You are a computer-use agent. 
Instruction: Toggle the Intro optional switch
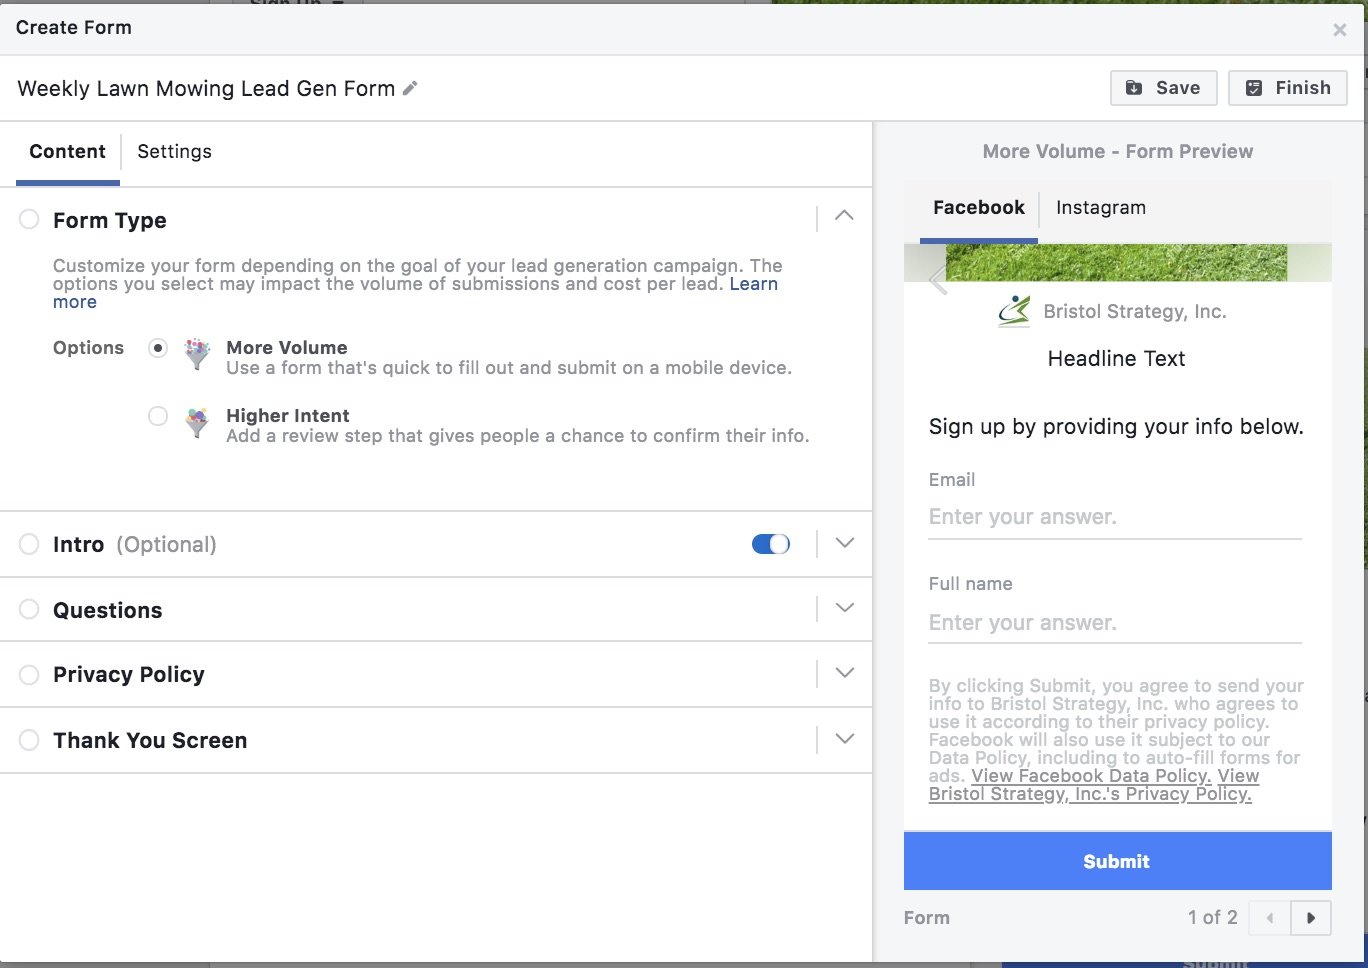pyautogui.click(x=771, y=544)
